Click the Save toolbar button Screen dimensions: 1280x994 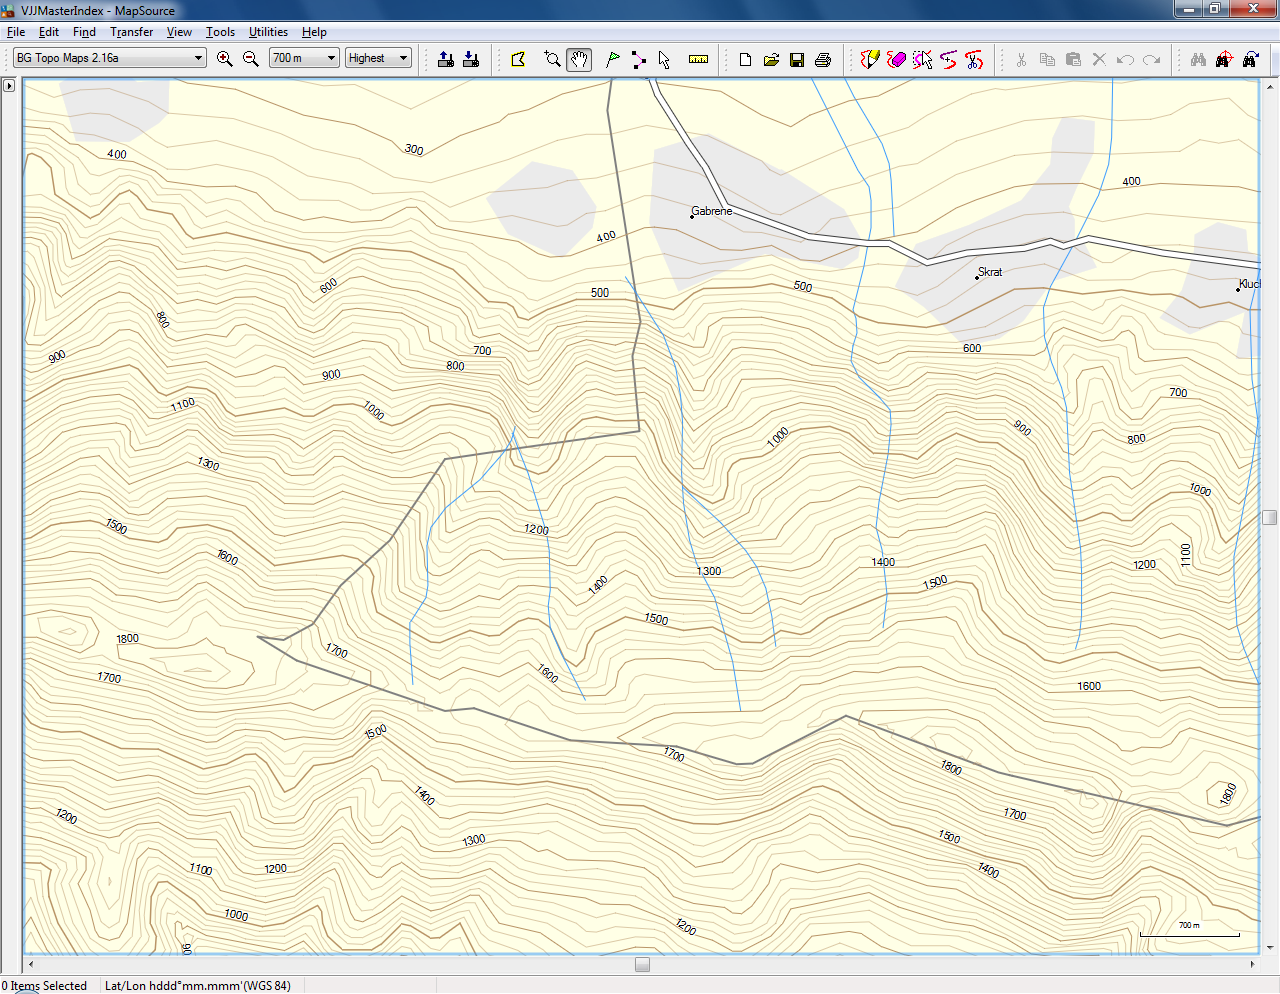pyautogui.click(x=796, y=59)
